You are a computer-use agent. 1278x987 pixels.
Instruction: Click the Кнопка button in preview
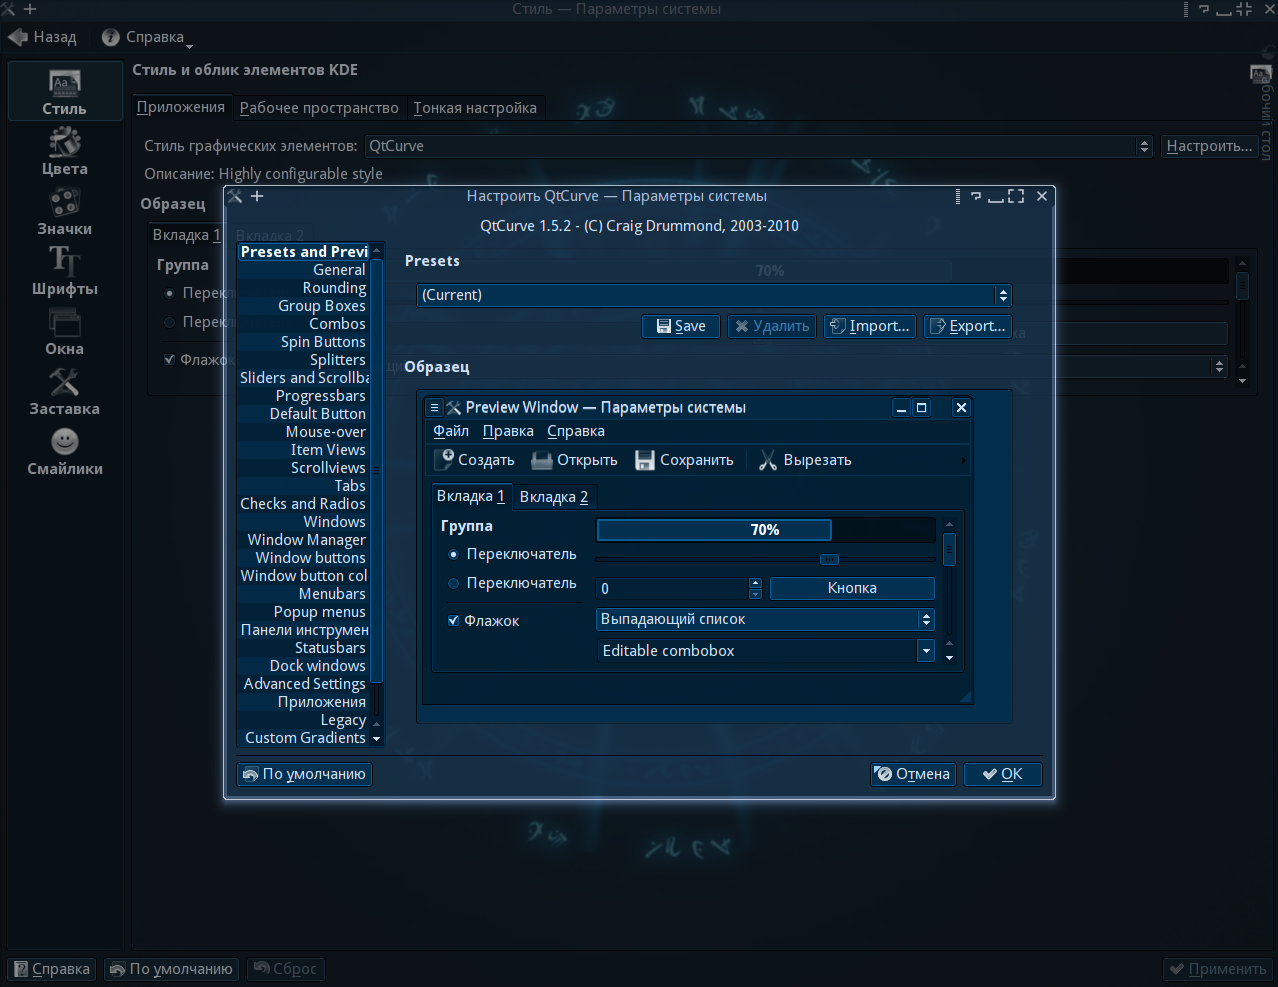tap(852, 588)
